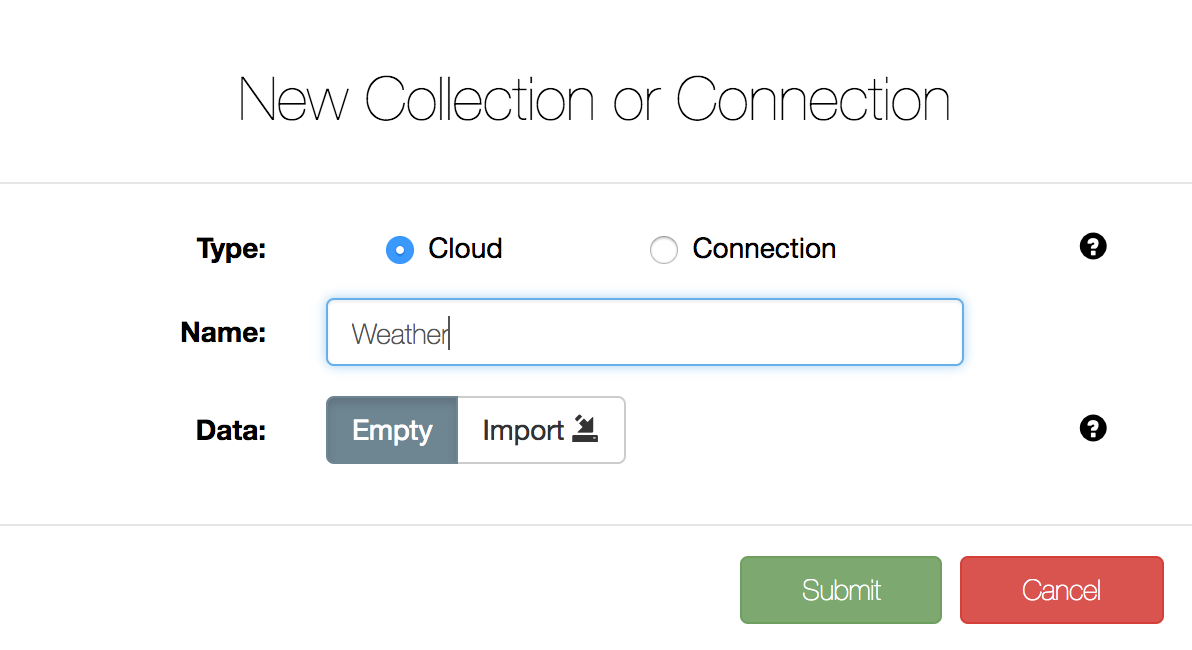1192x650 pixels.
Task: Click the Type: field label
Action: pos(231,249)
